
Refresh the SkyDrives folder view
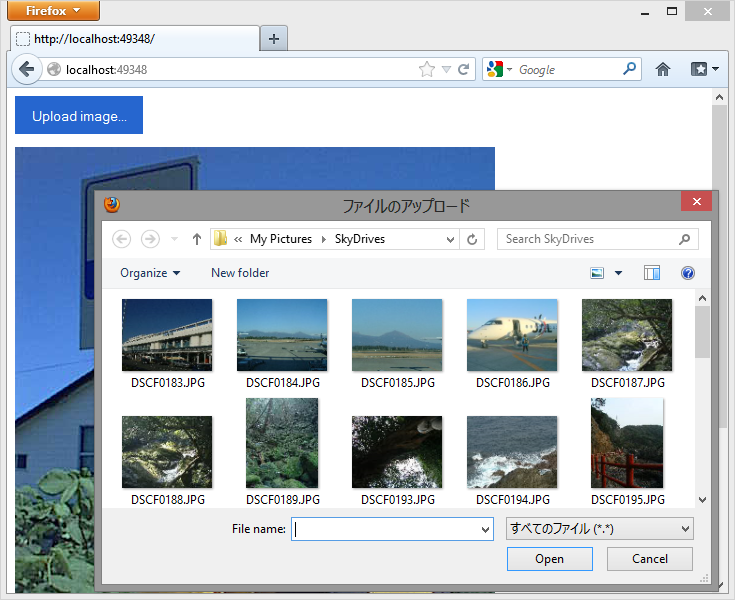point(472,240)
